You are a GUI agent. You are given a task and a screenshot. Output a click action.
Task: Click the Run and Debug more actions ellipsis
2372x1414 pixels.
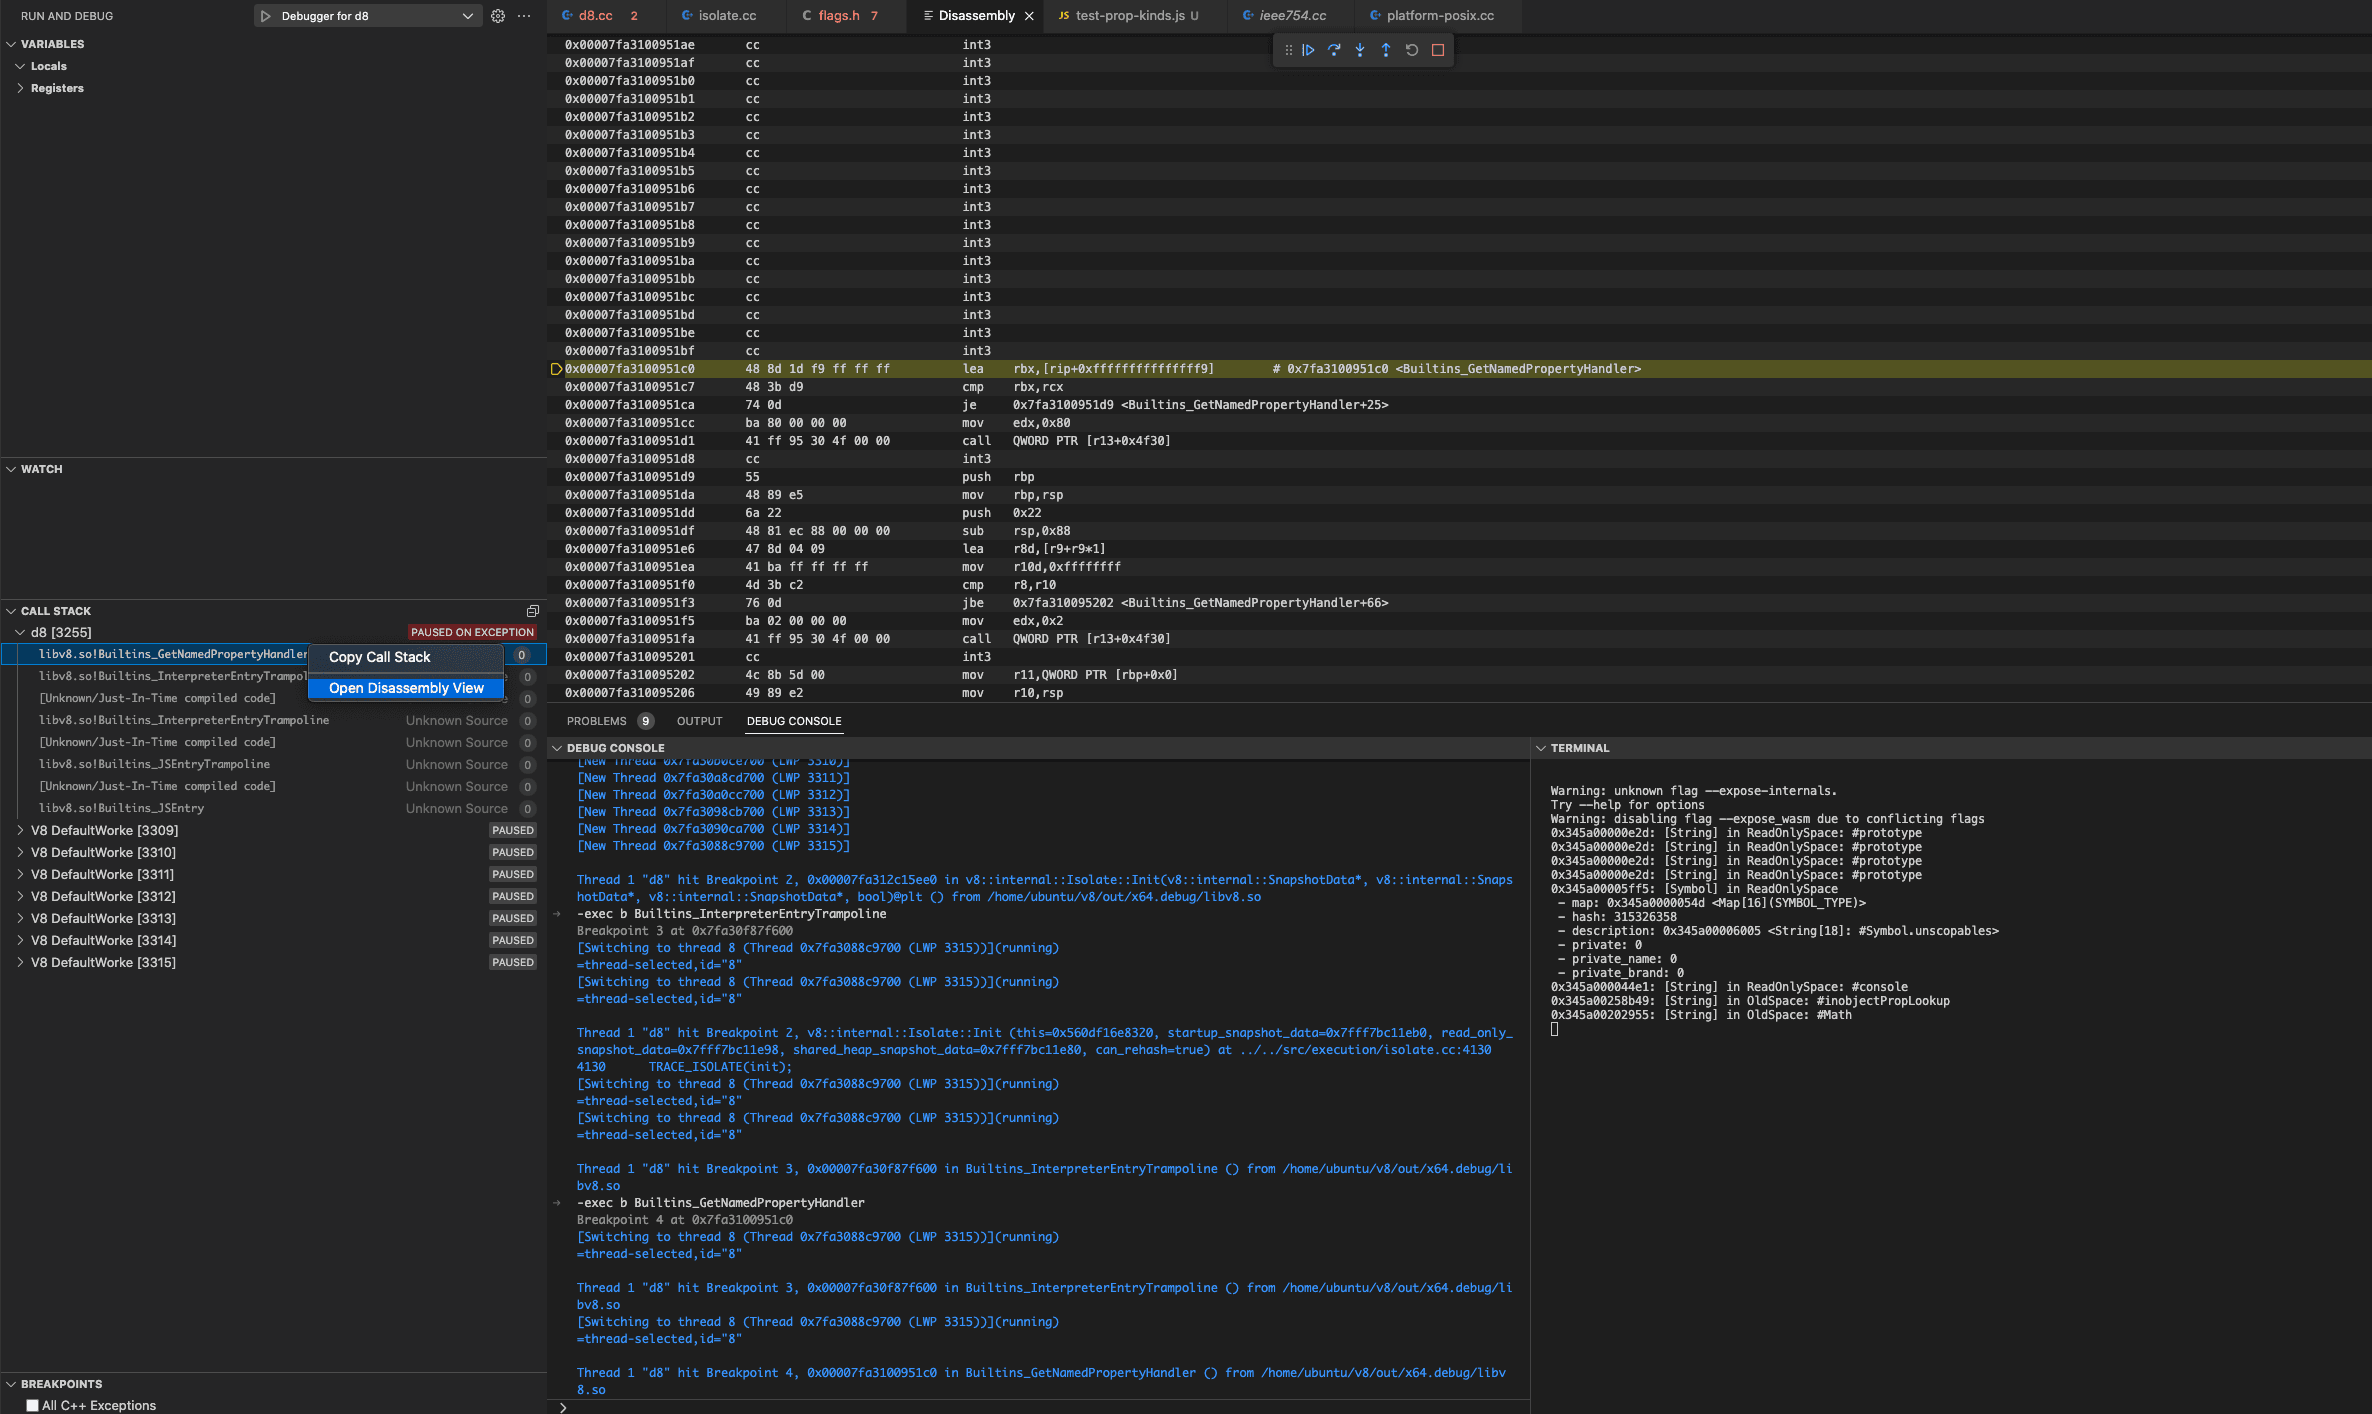click(524, 16)
